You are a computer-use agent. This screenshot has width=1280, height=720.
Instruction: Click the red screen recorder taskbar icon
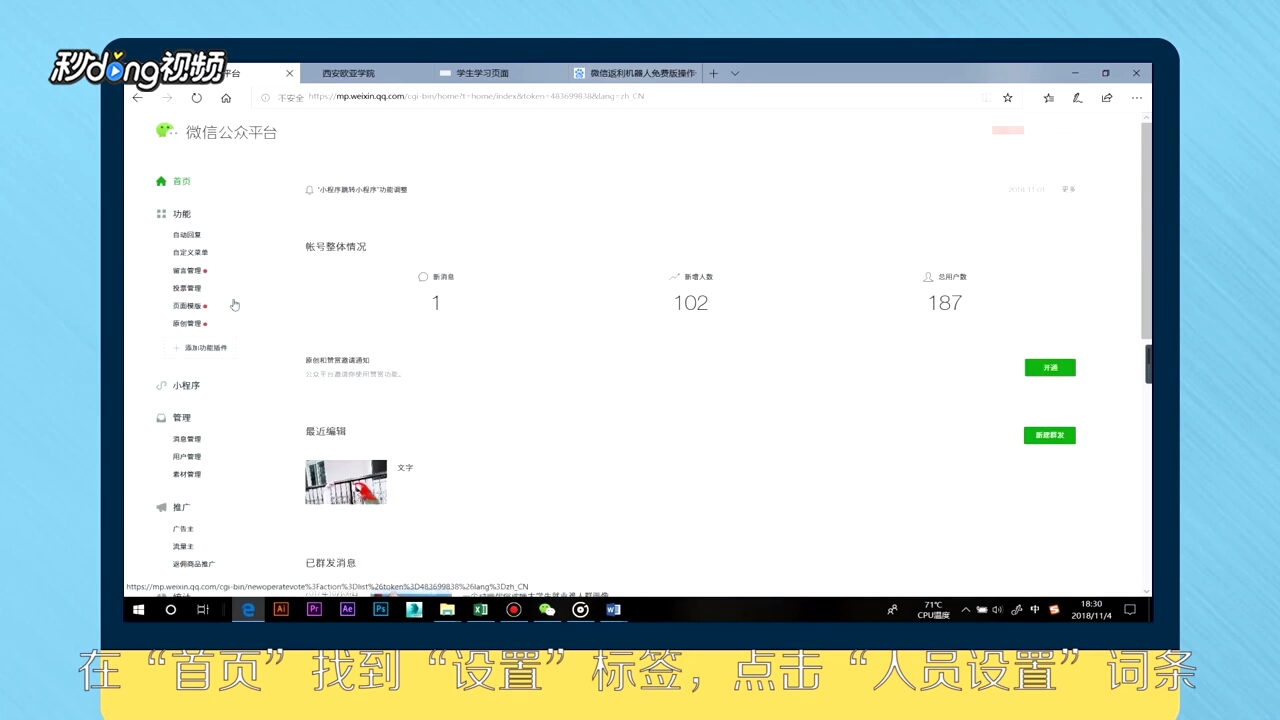tap(514, 609)
